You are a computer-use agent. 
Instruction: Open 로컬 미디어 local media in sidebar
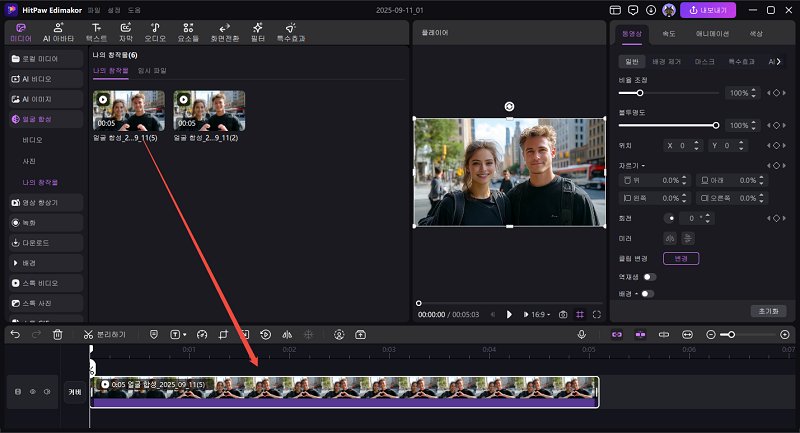point(46,59)
